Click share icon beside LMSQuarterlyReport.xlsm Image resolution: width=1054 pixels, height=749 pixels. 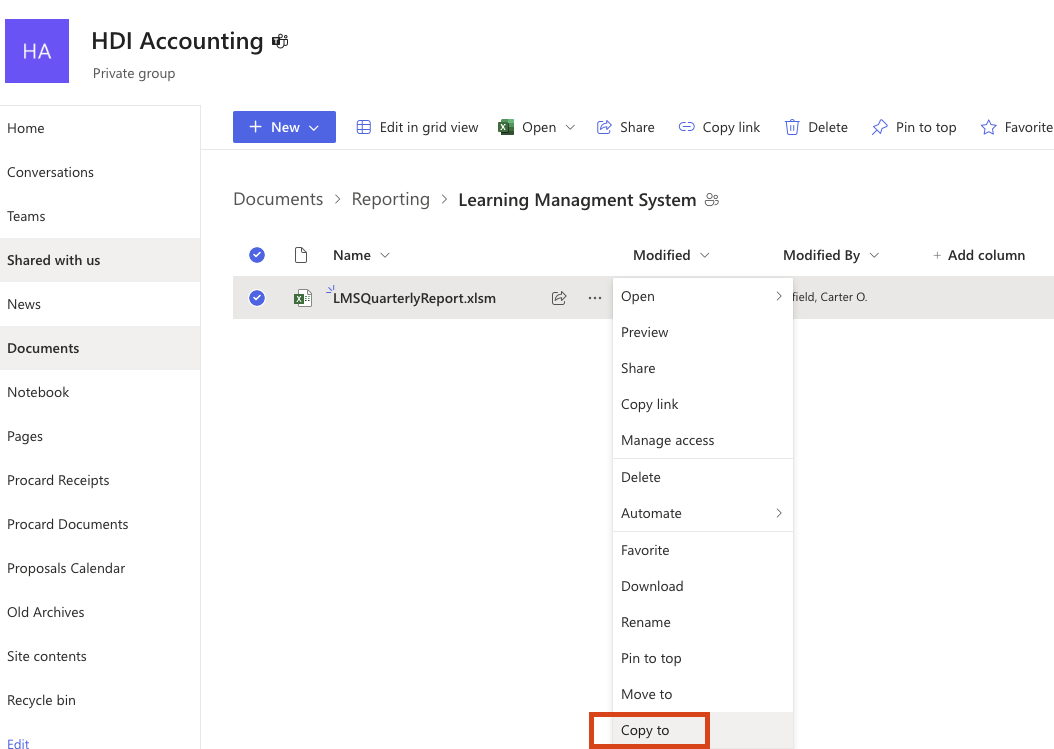pos(559,297)
